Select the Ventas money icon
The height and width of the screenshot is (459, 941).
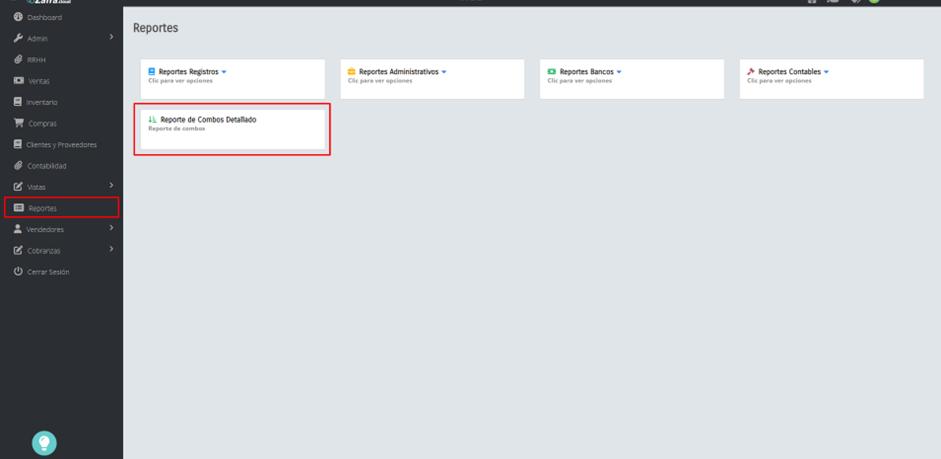[18, 81]
